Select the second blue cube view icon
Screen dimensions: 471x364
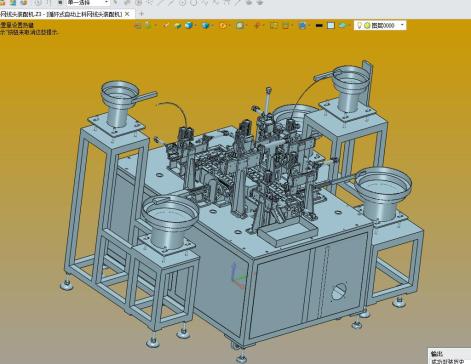pos(205,26)
